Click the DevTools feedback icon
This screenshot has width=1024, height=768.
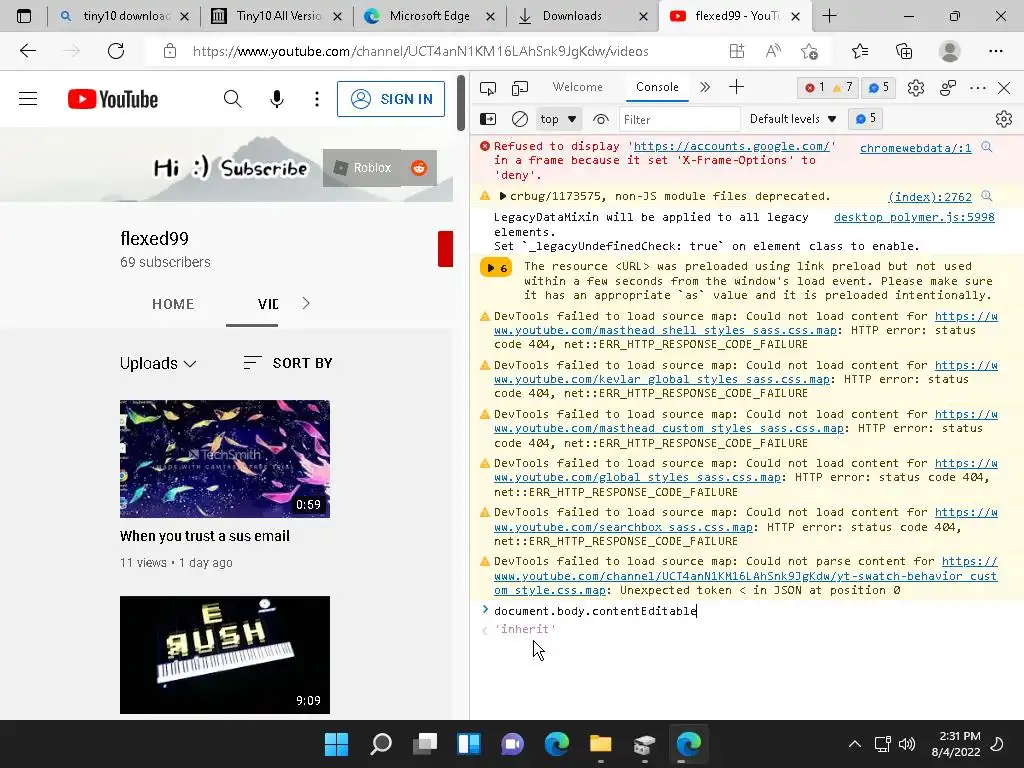tap(948, 88)
